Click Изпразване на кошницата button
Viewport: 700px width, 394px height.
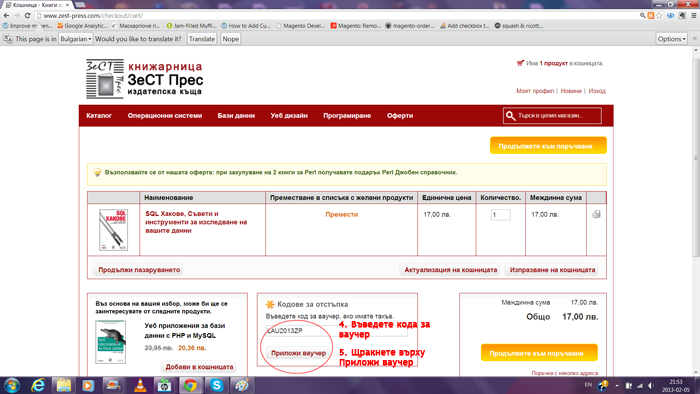[x=552, y=270]
